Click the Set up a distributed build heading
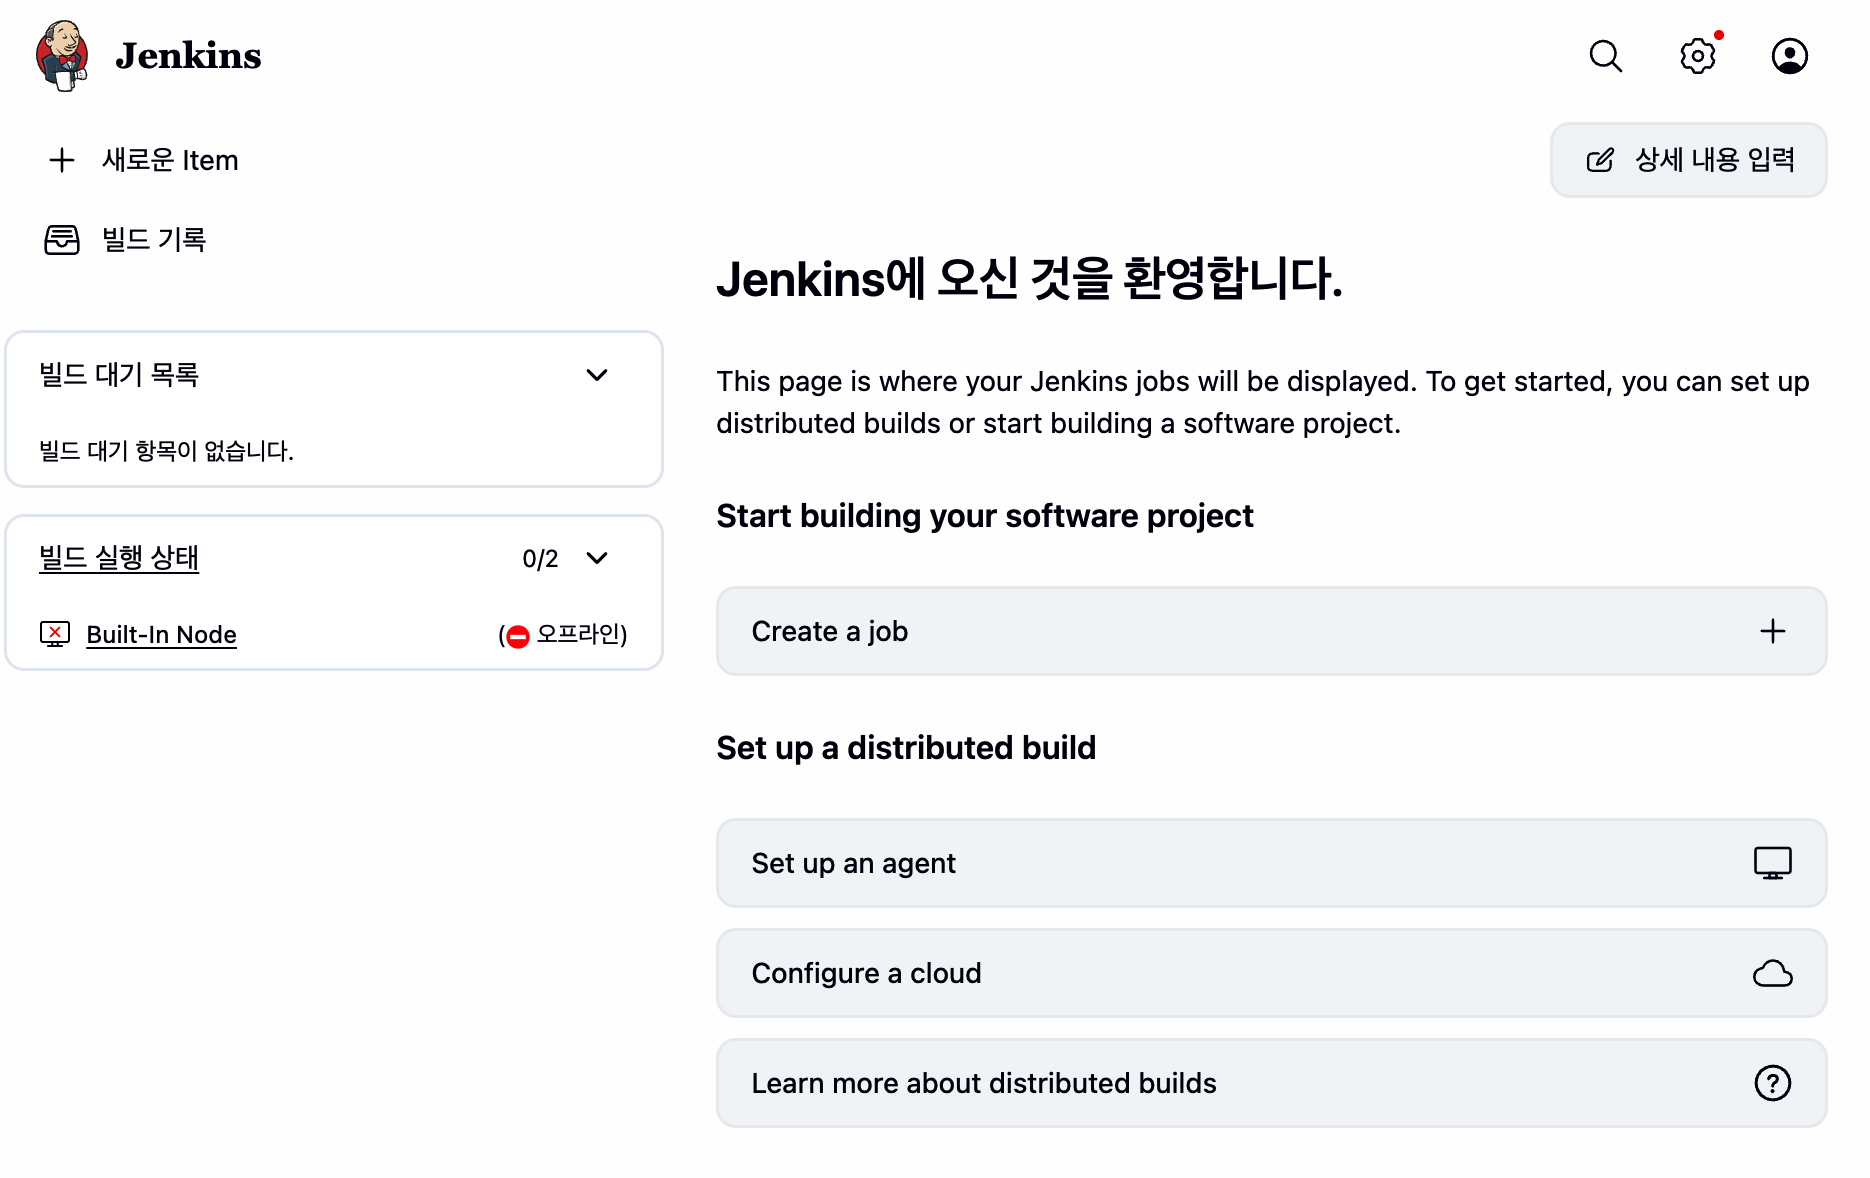This screenshot has width=1870, height=1178. click(906, 748)
